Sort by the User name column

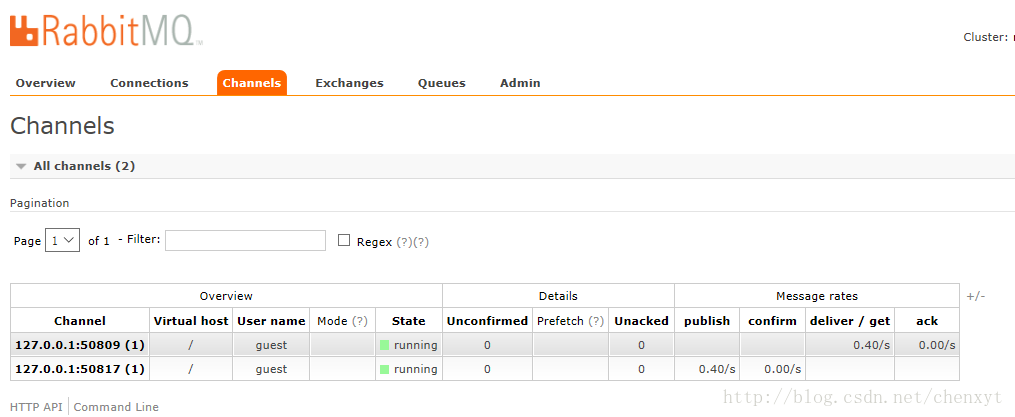[271, 321]
